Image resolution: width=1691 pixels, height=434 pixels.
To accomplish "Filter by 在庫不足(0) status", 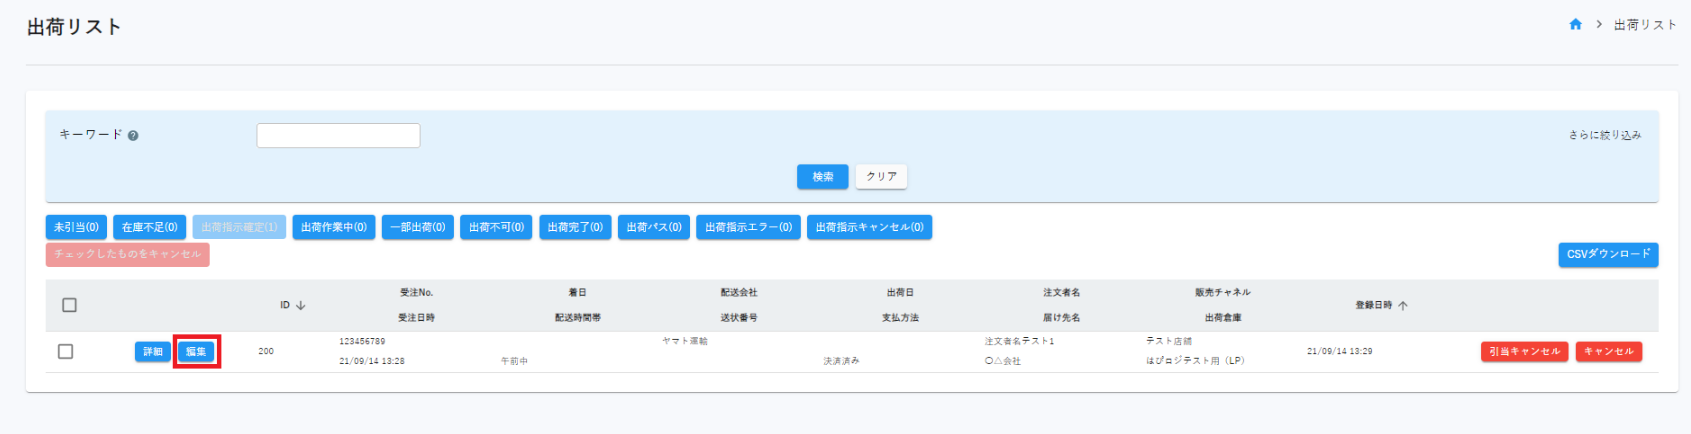I will [149, 228].
